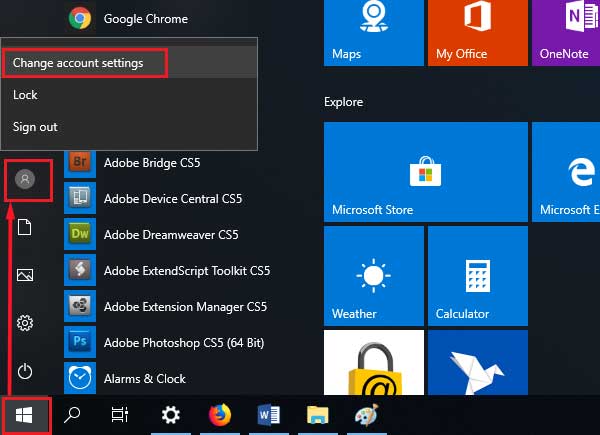
Task: Open Settings gear on the taskbar
Action: (171, 415)
